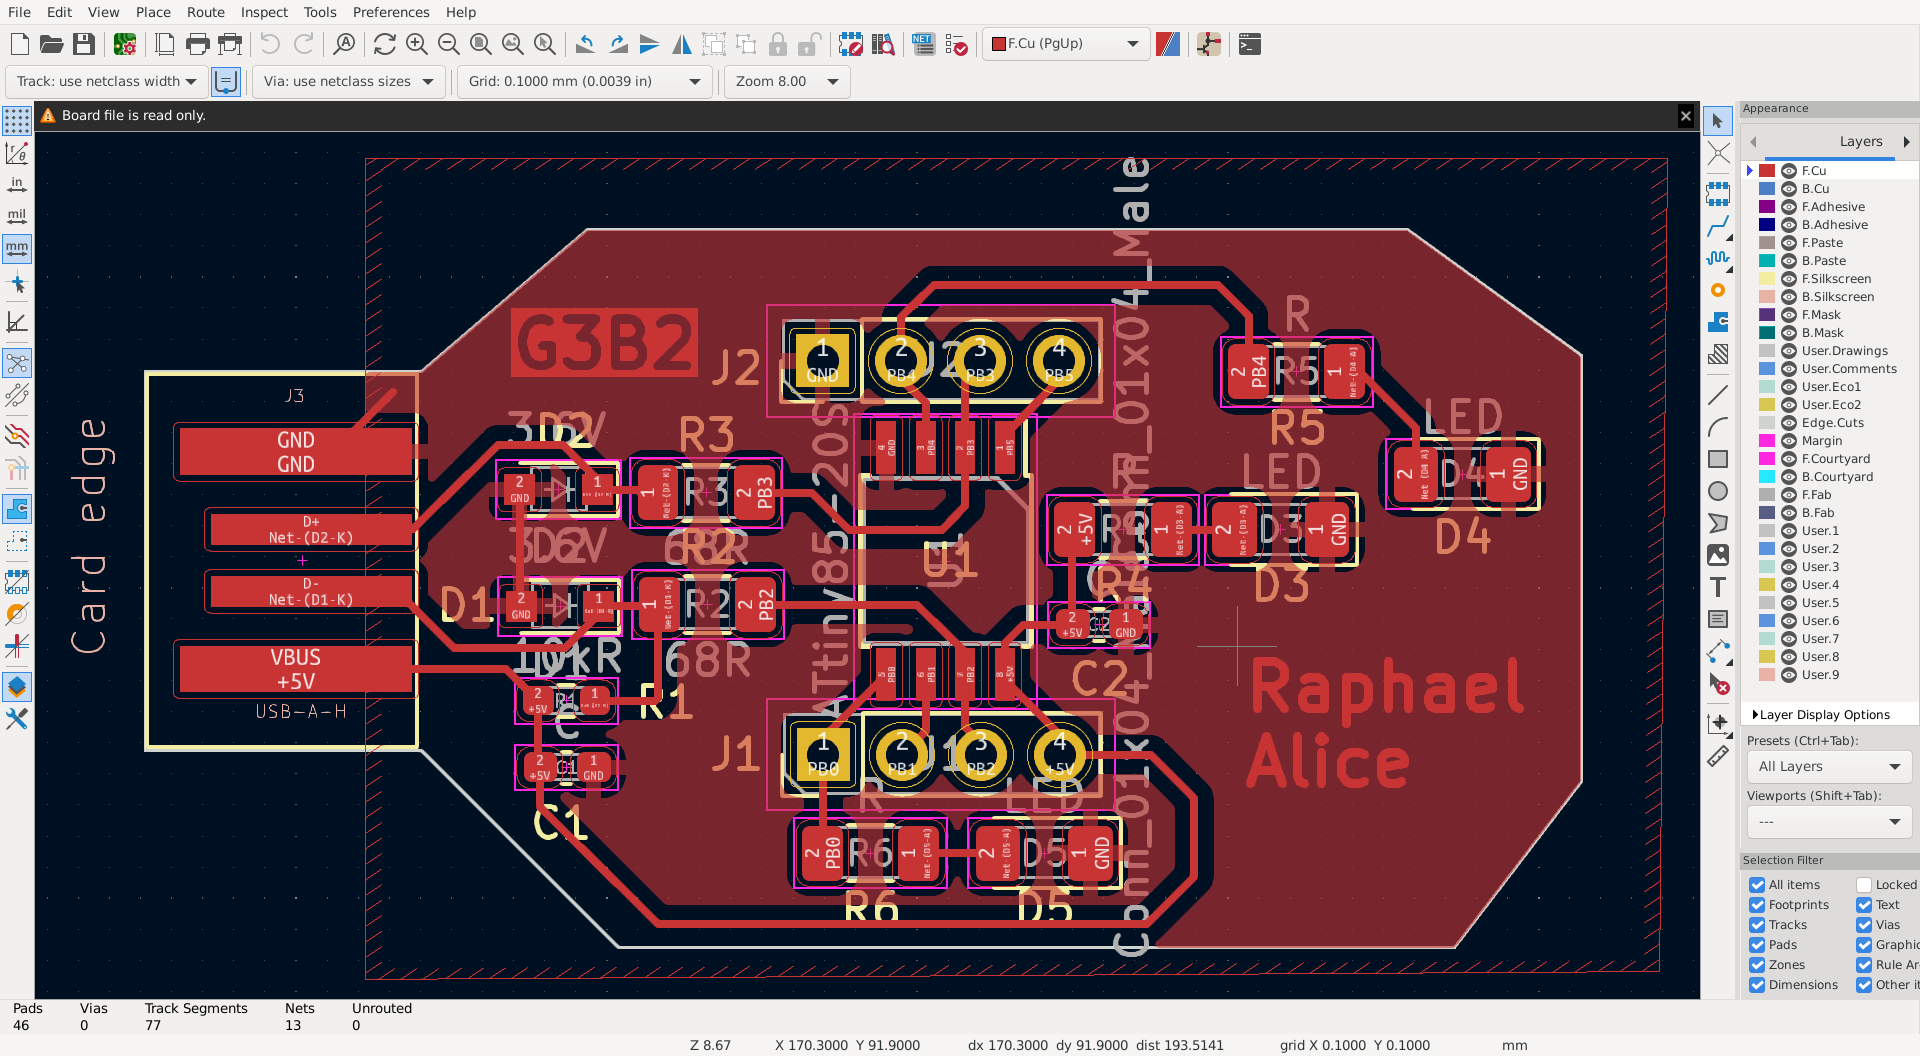Image resolution: width=1920 pixels, height=1056 pixels.
Task: Open the Route menu
Action: 206,12
